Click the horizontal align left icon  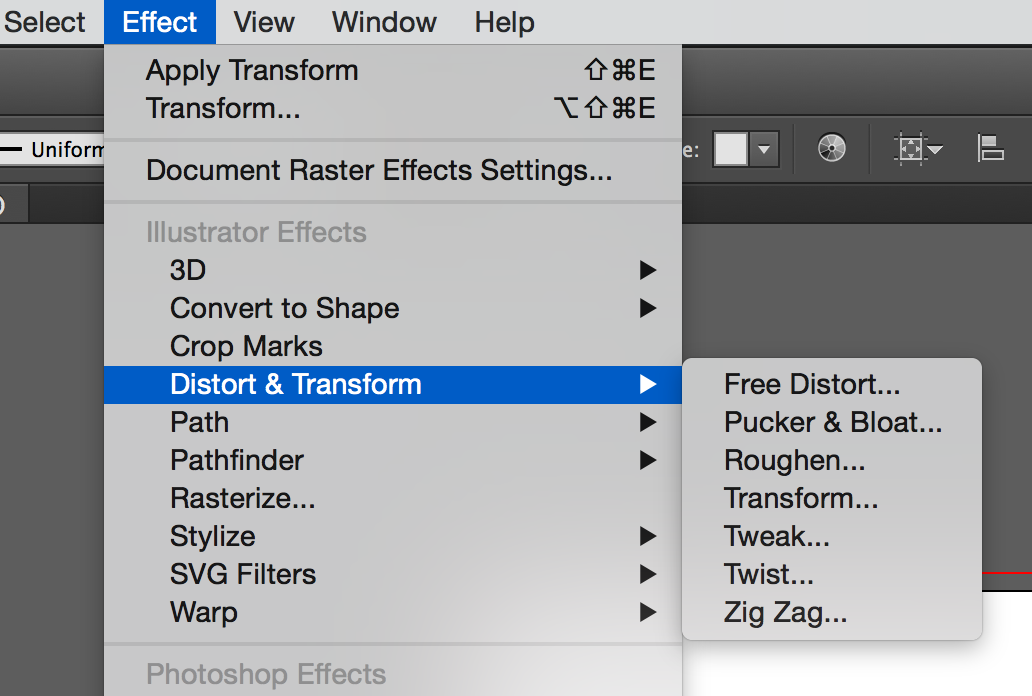(x=990, y=149)
